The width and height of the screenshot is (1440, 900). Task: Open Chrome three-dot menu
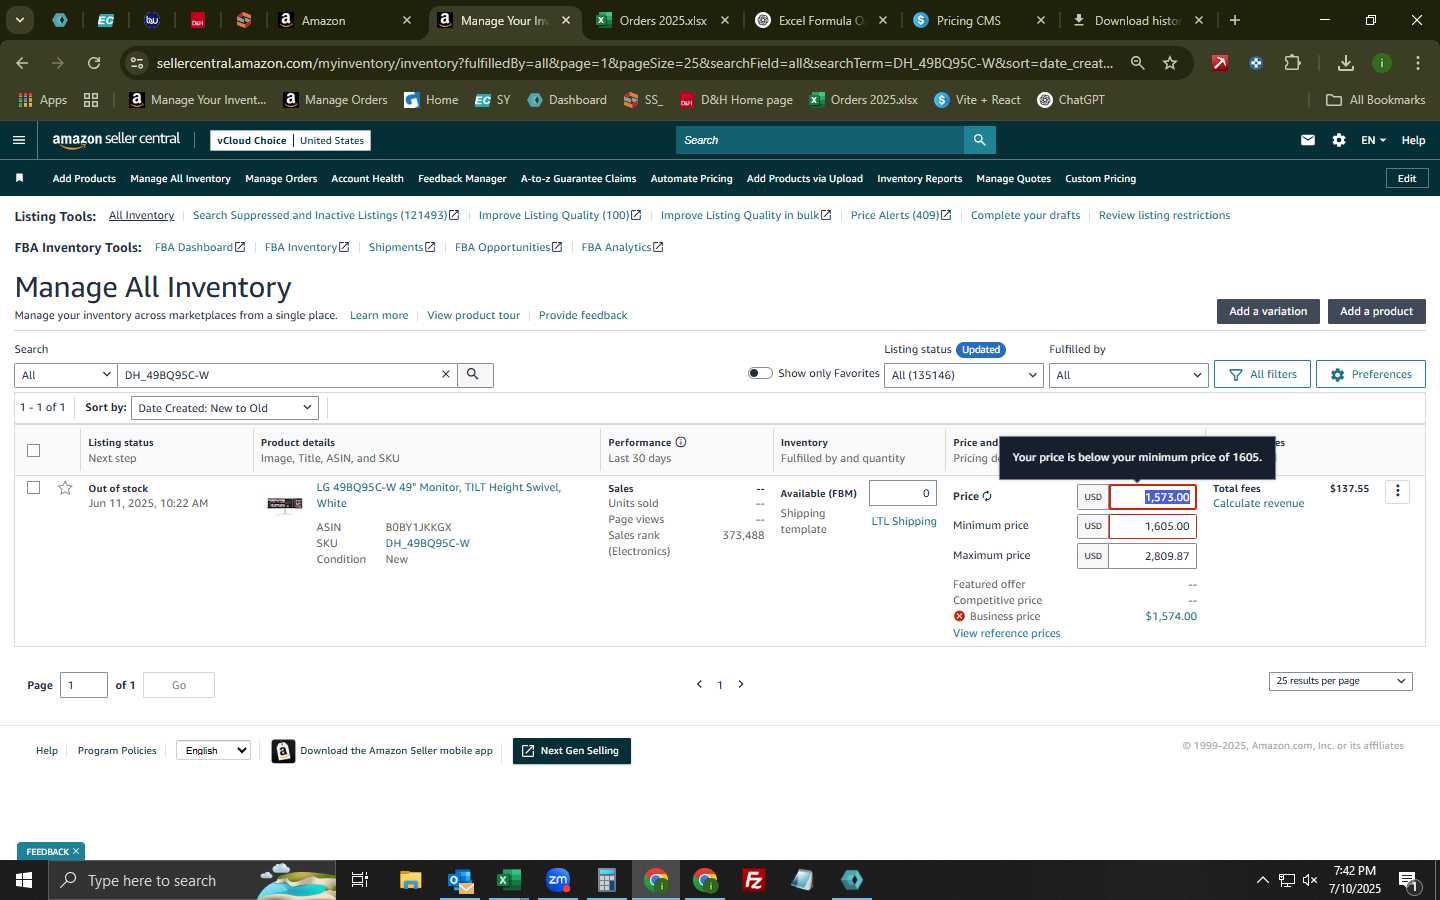1418,63
